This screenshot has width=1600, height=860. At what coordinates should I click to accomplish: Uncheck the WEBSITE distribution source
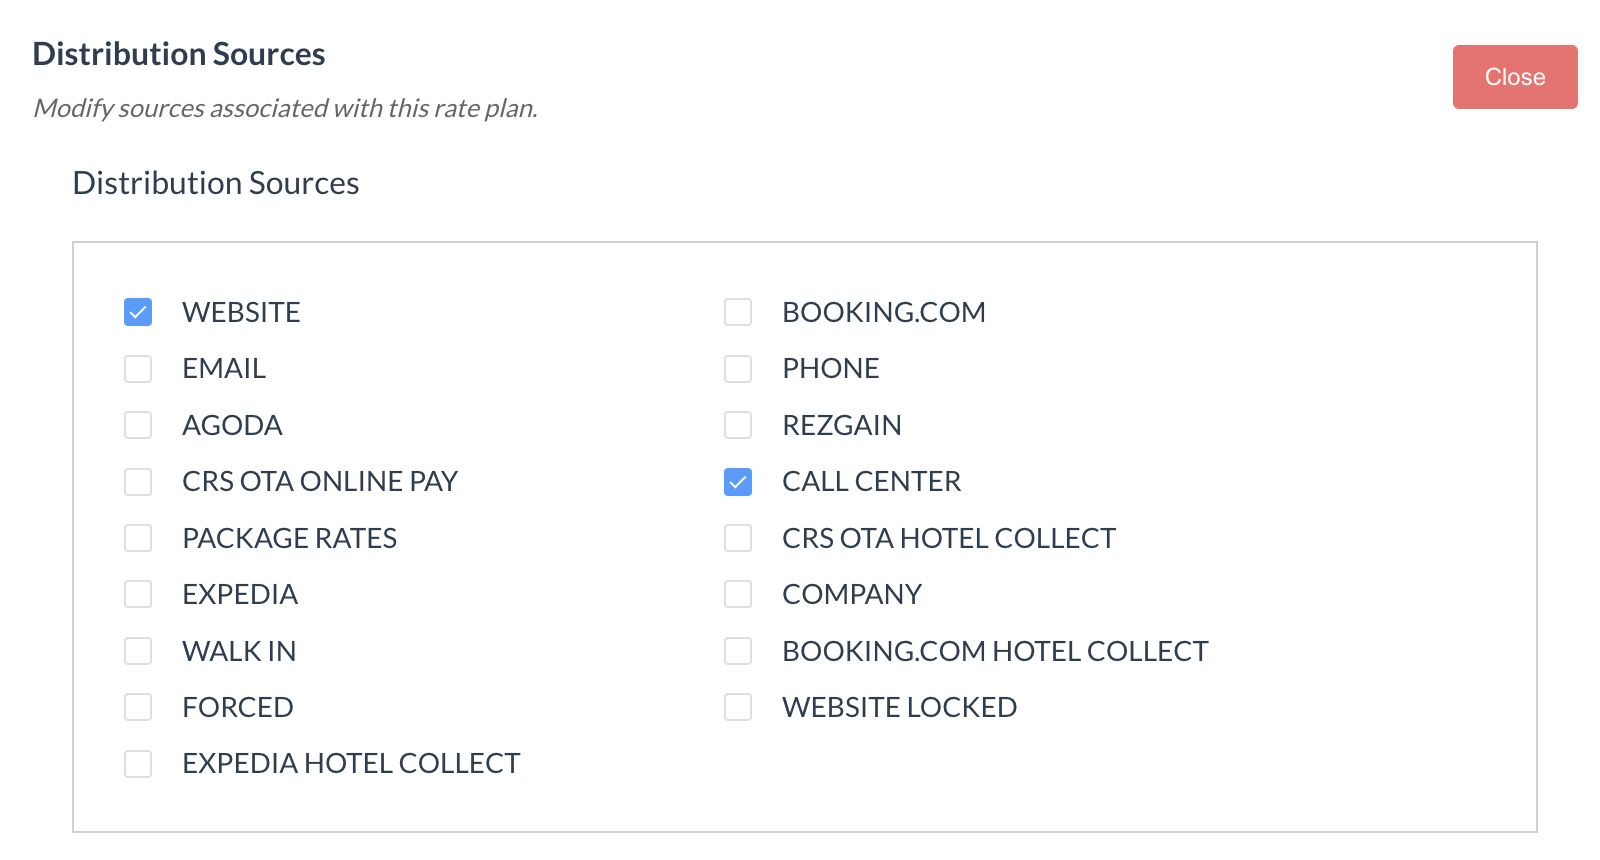138,312
